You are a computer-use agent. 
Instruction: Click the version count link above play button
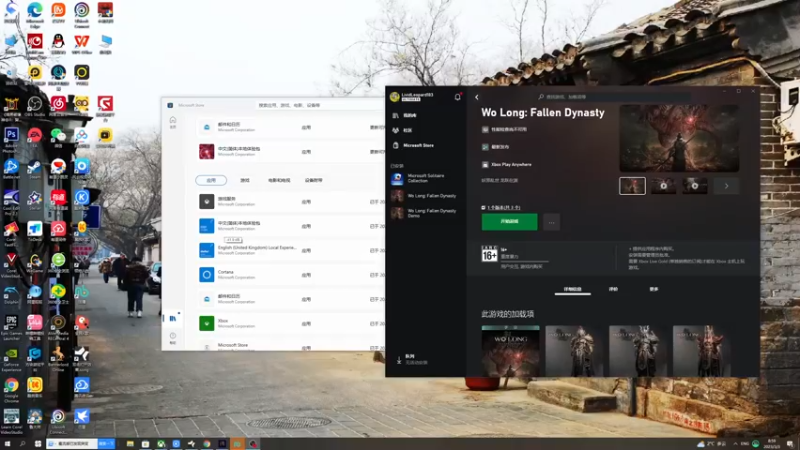point(503,208)
